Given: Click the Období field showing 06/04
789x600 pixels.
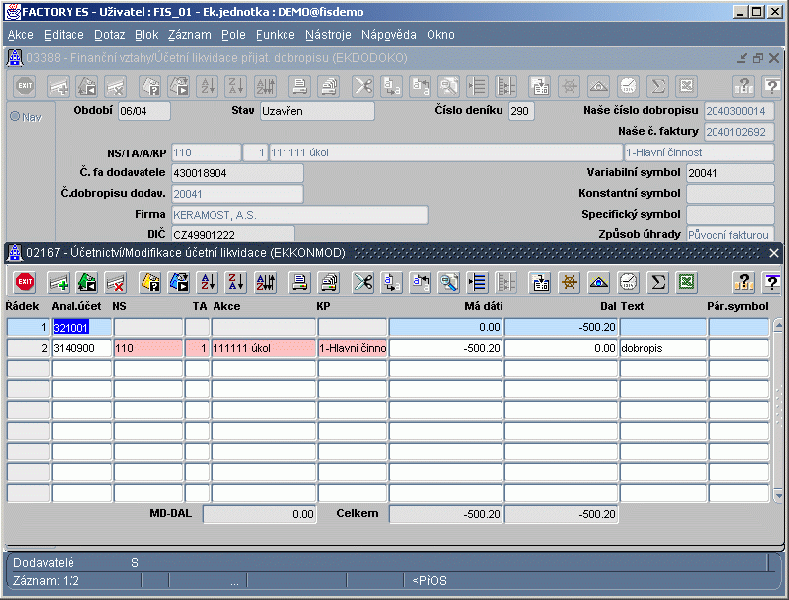Looking at the screenshot, I should (x=144, y=111).
